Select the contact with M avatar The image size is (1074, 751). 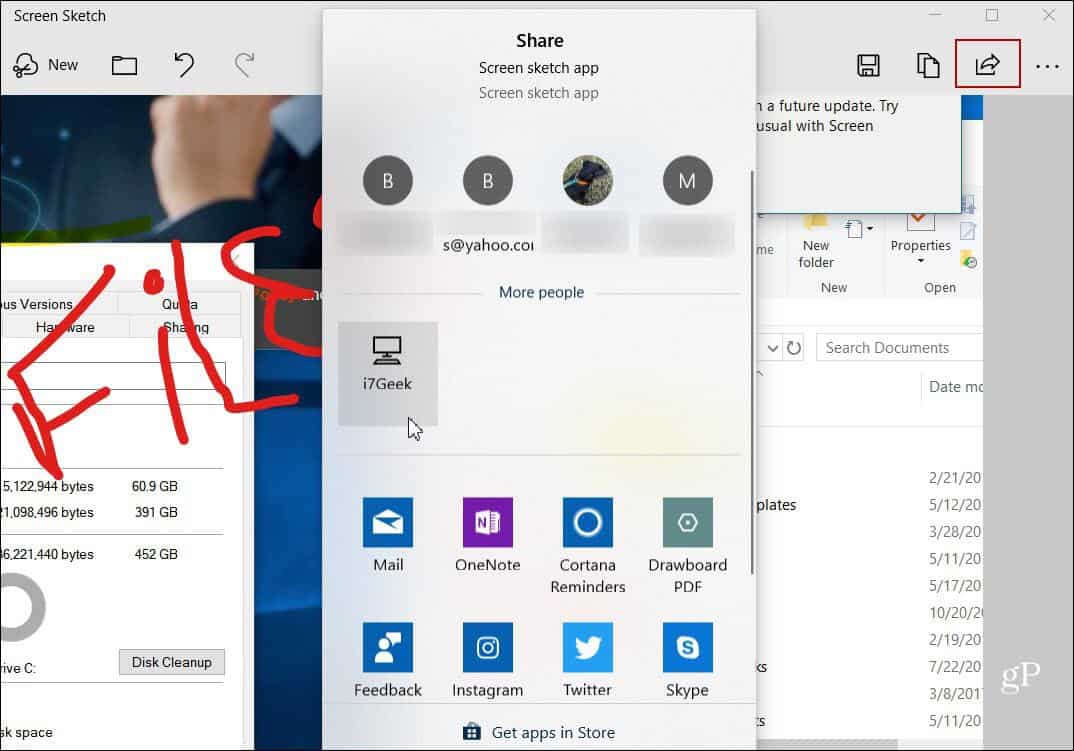click(x=688, y=181)
